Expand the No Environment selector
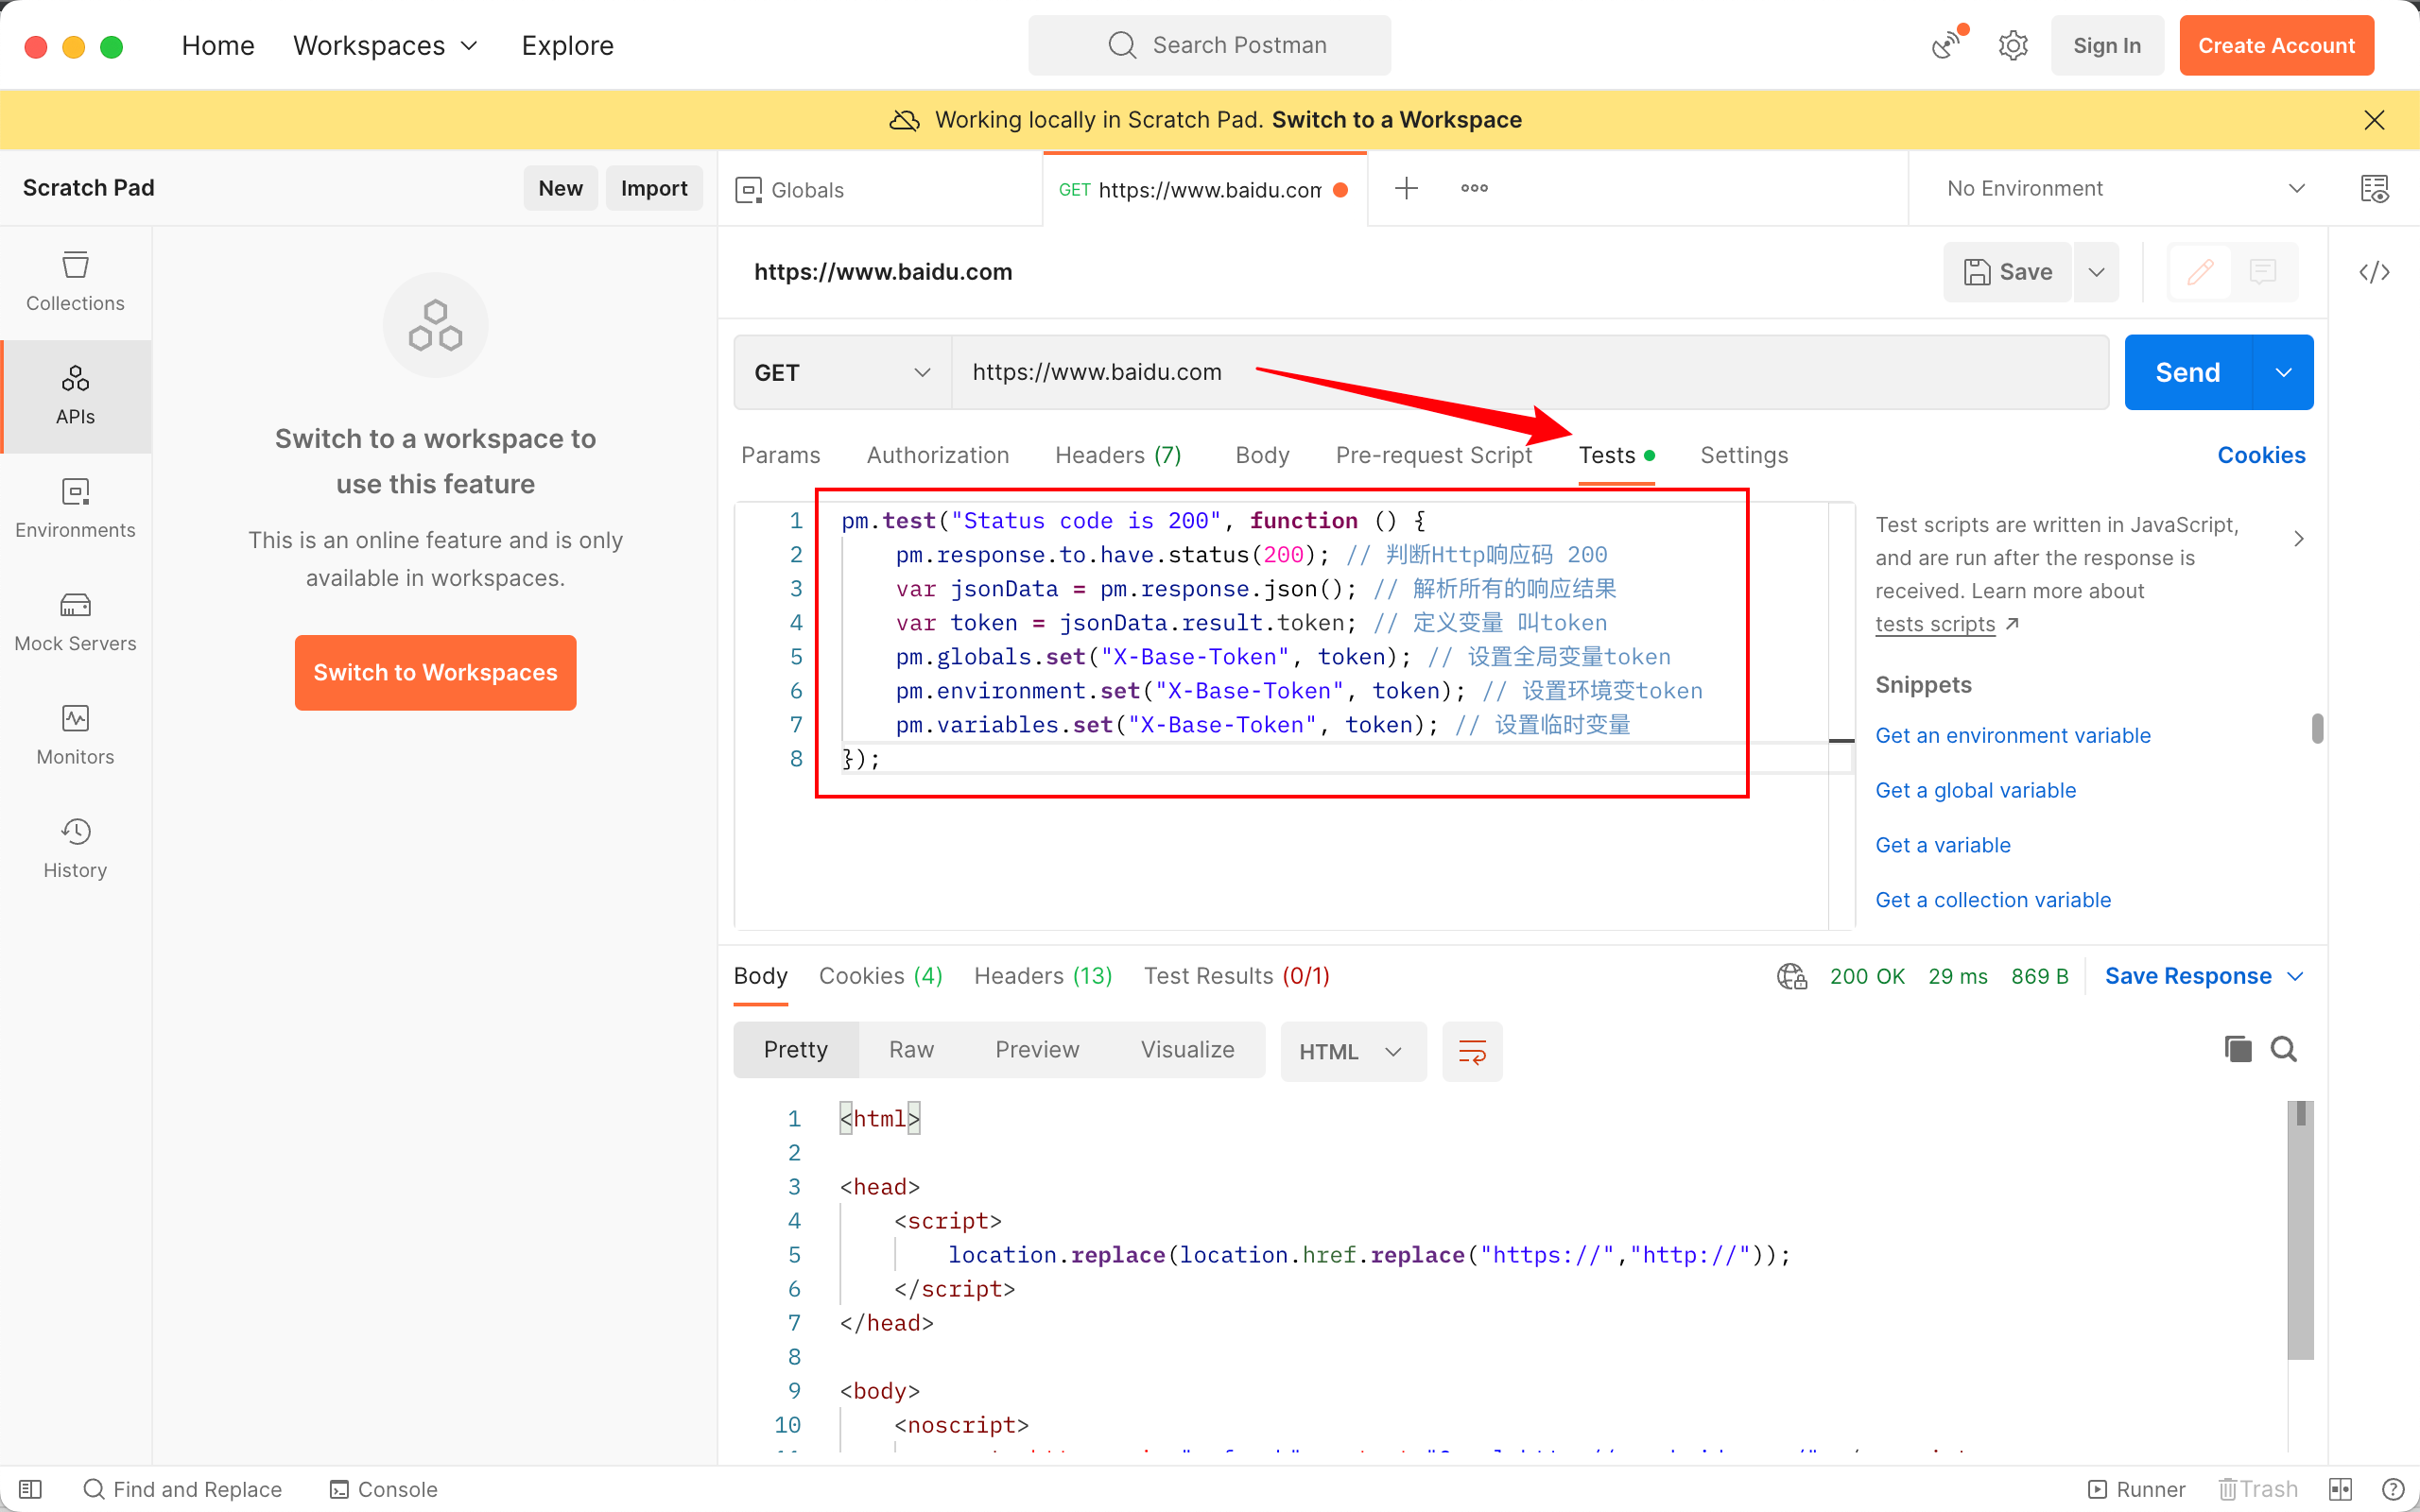2420x1512 pixels. (x=2125, y=188)
